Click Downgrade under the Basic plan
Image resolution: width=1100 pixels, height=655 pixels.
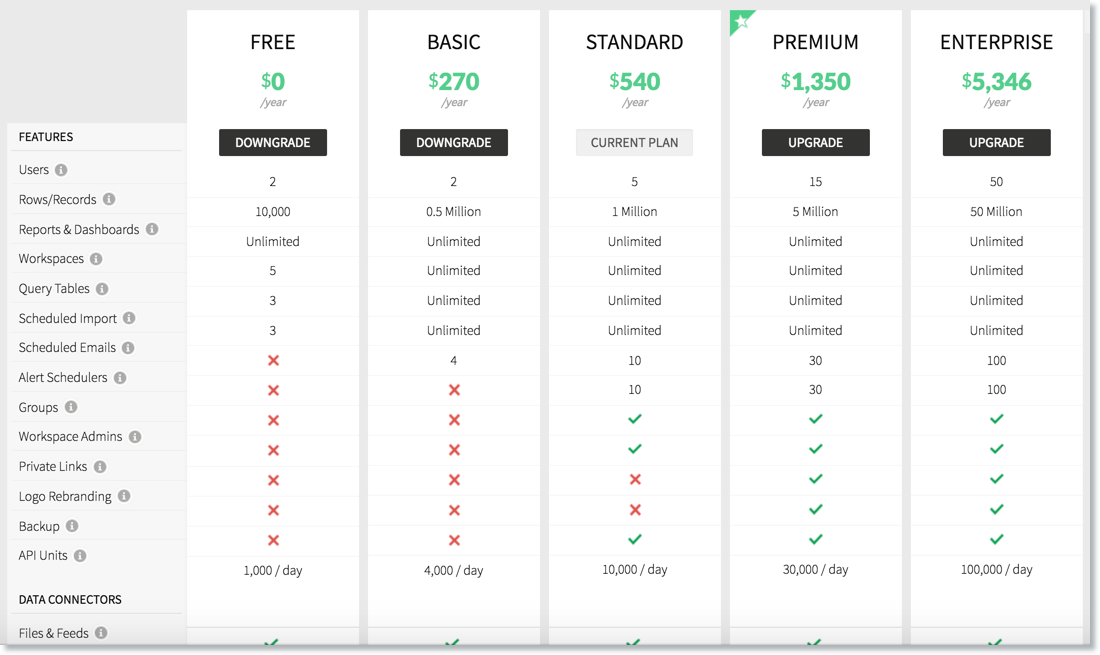point(454,143)
